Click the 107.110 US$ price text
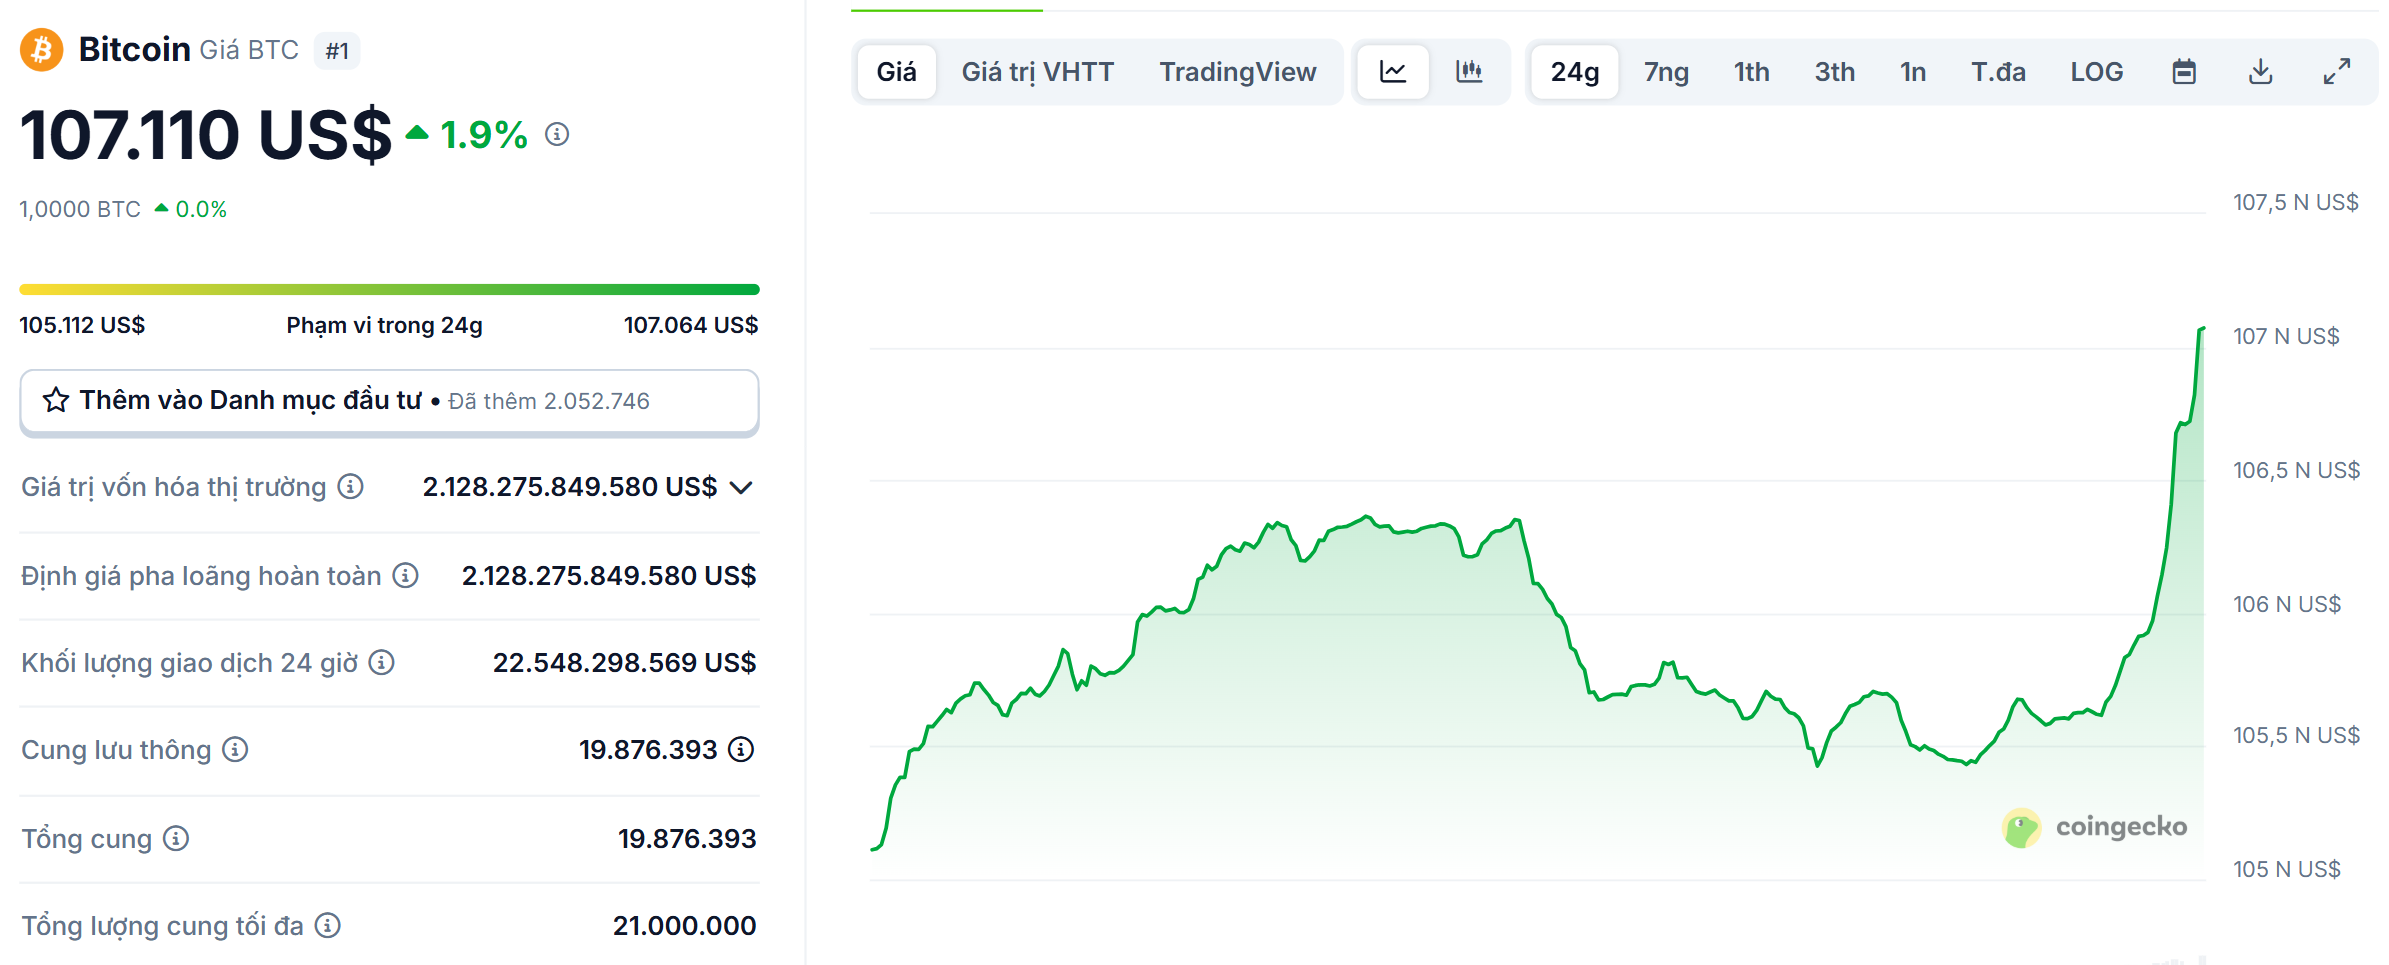This screenshot has height=965, width=2389. click(x=206, y=135)
